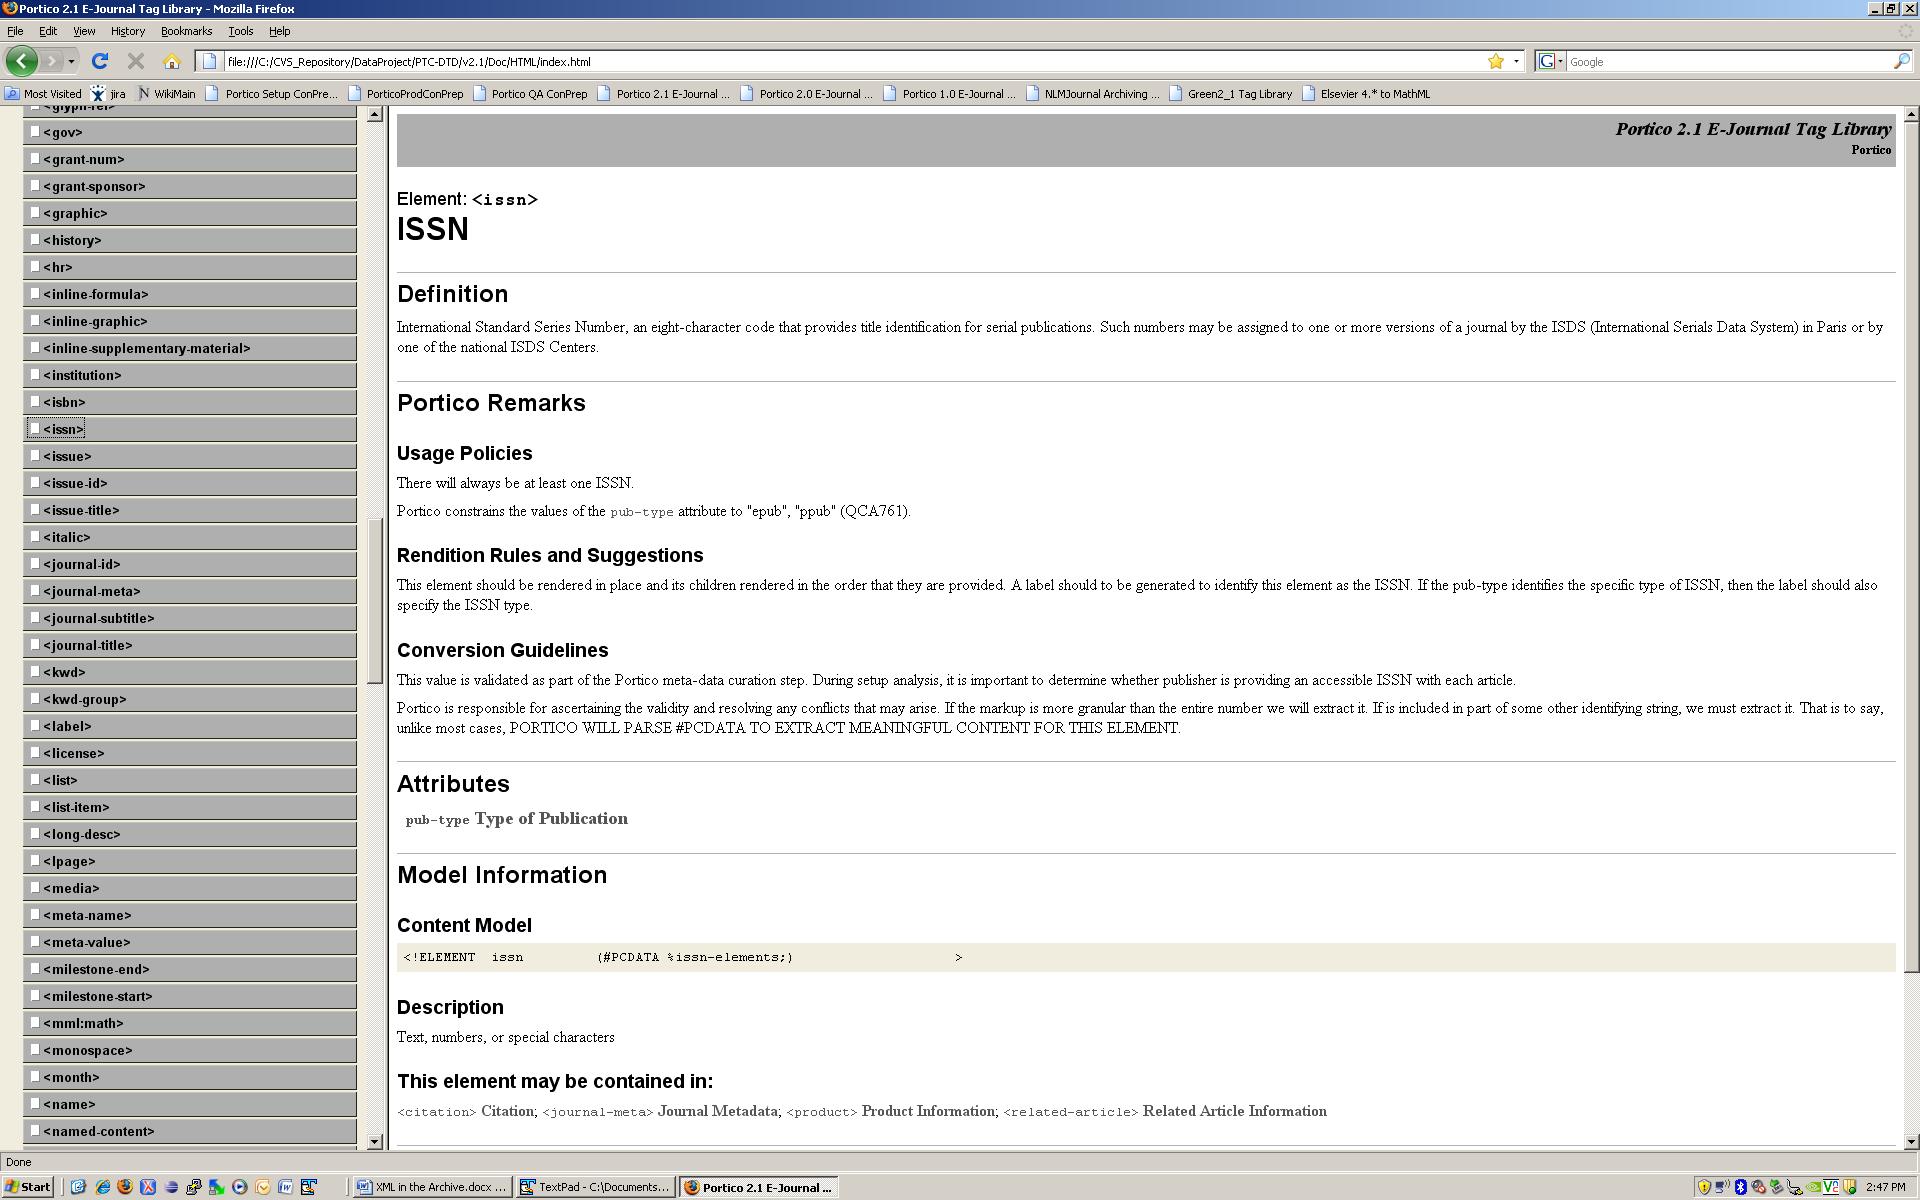The image size is (1920, 1200).
Task: Toggle the checkbox beside <mml:math>
Action: pyautogui.click(x=35, y=1022)
